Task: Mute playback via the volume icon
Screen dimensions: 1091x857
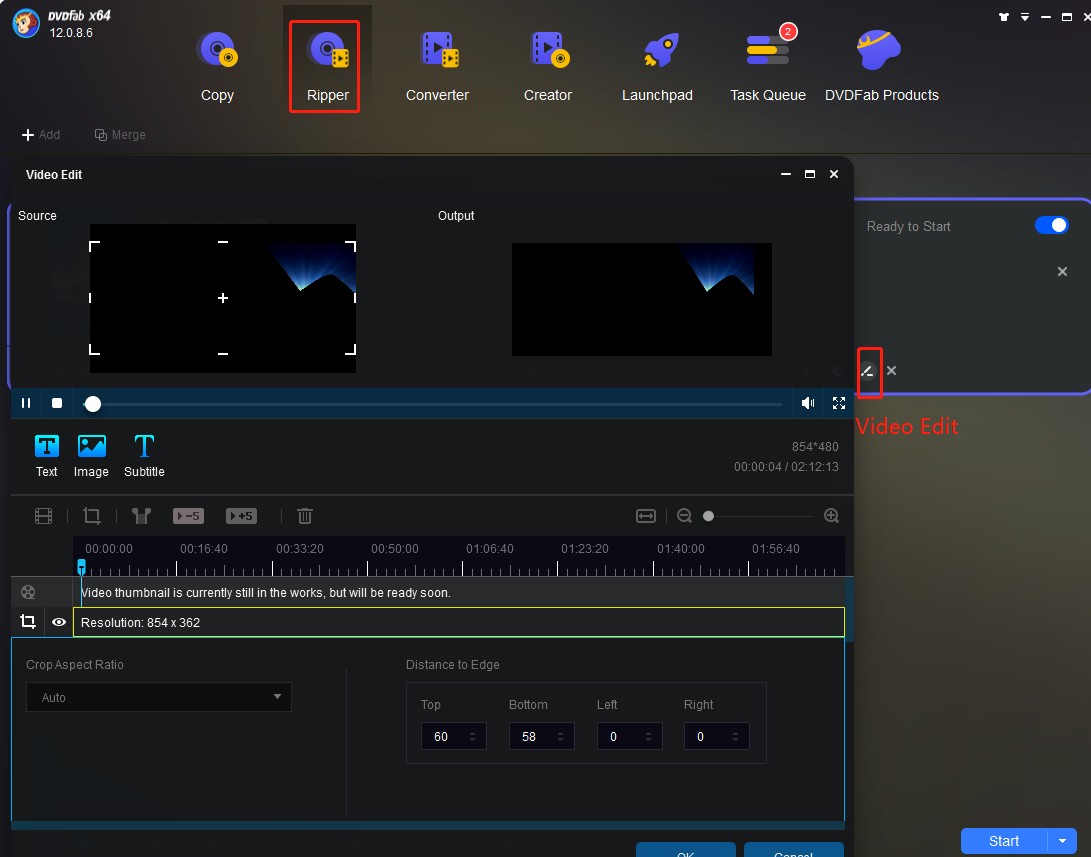Action: [807, 403]
